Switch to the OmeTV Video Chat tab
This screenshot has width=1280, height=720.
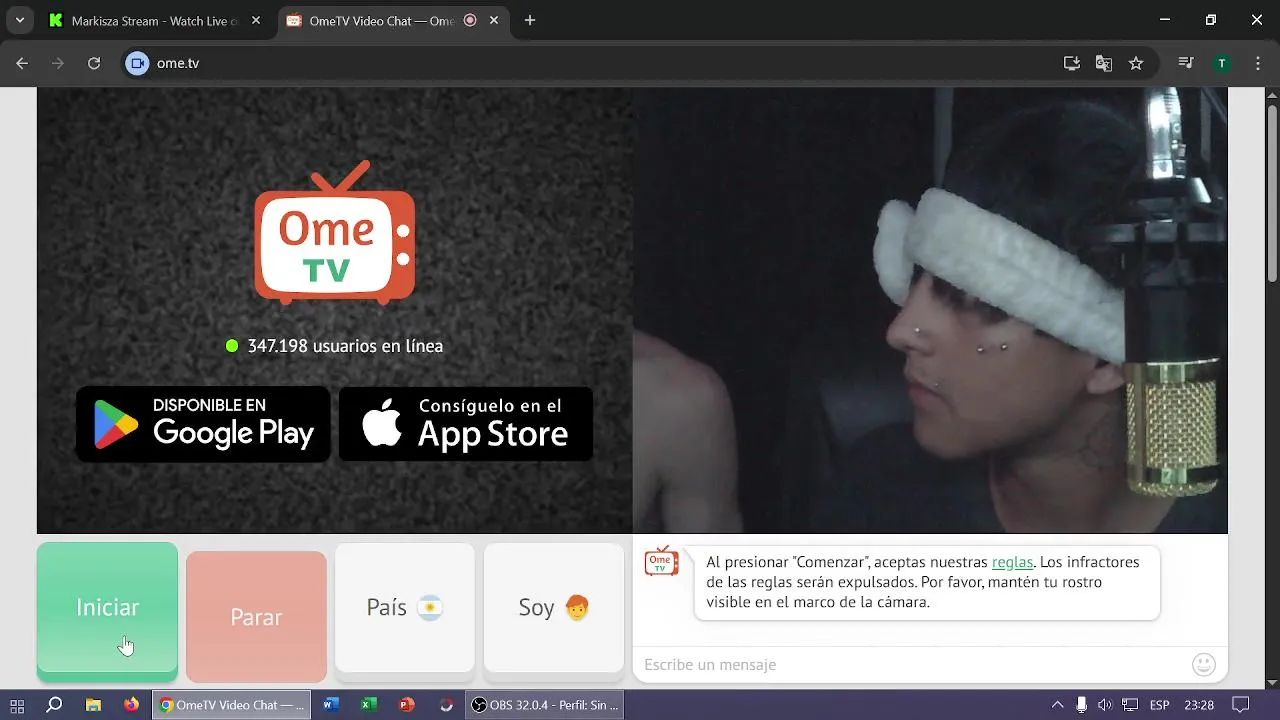392,20
